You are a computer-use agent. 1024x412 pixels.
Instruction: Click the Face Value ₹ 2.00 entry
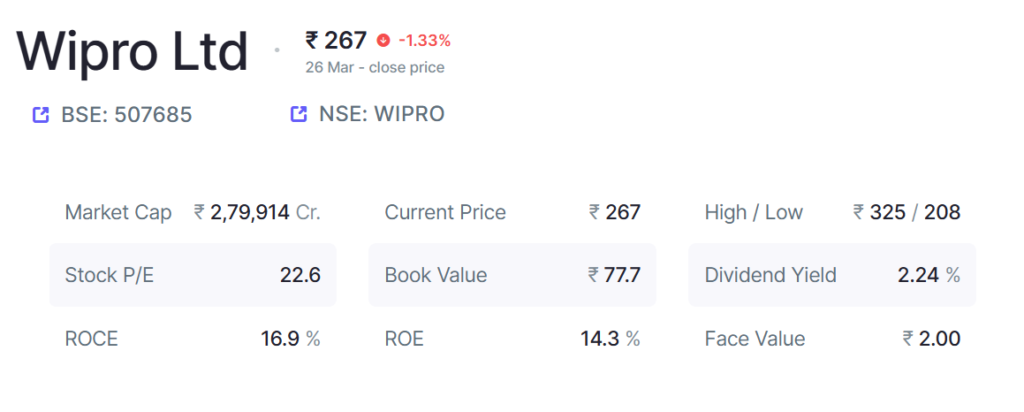[833, 338]
